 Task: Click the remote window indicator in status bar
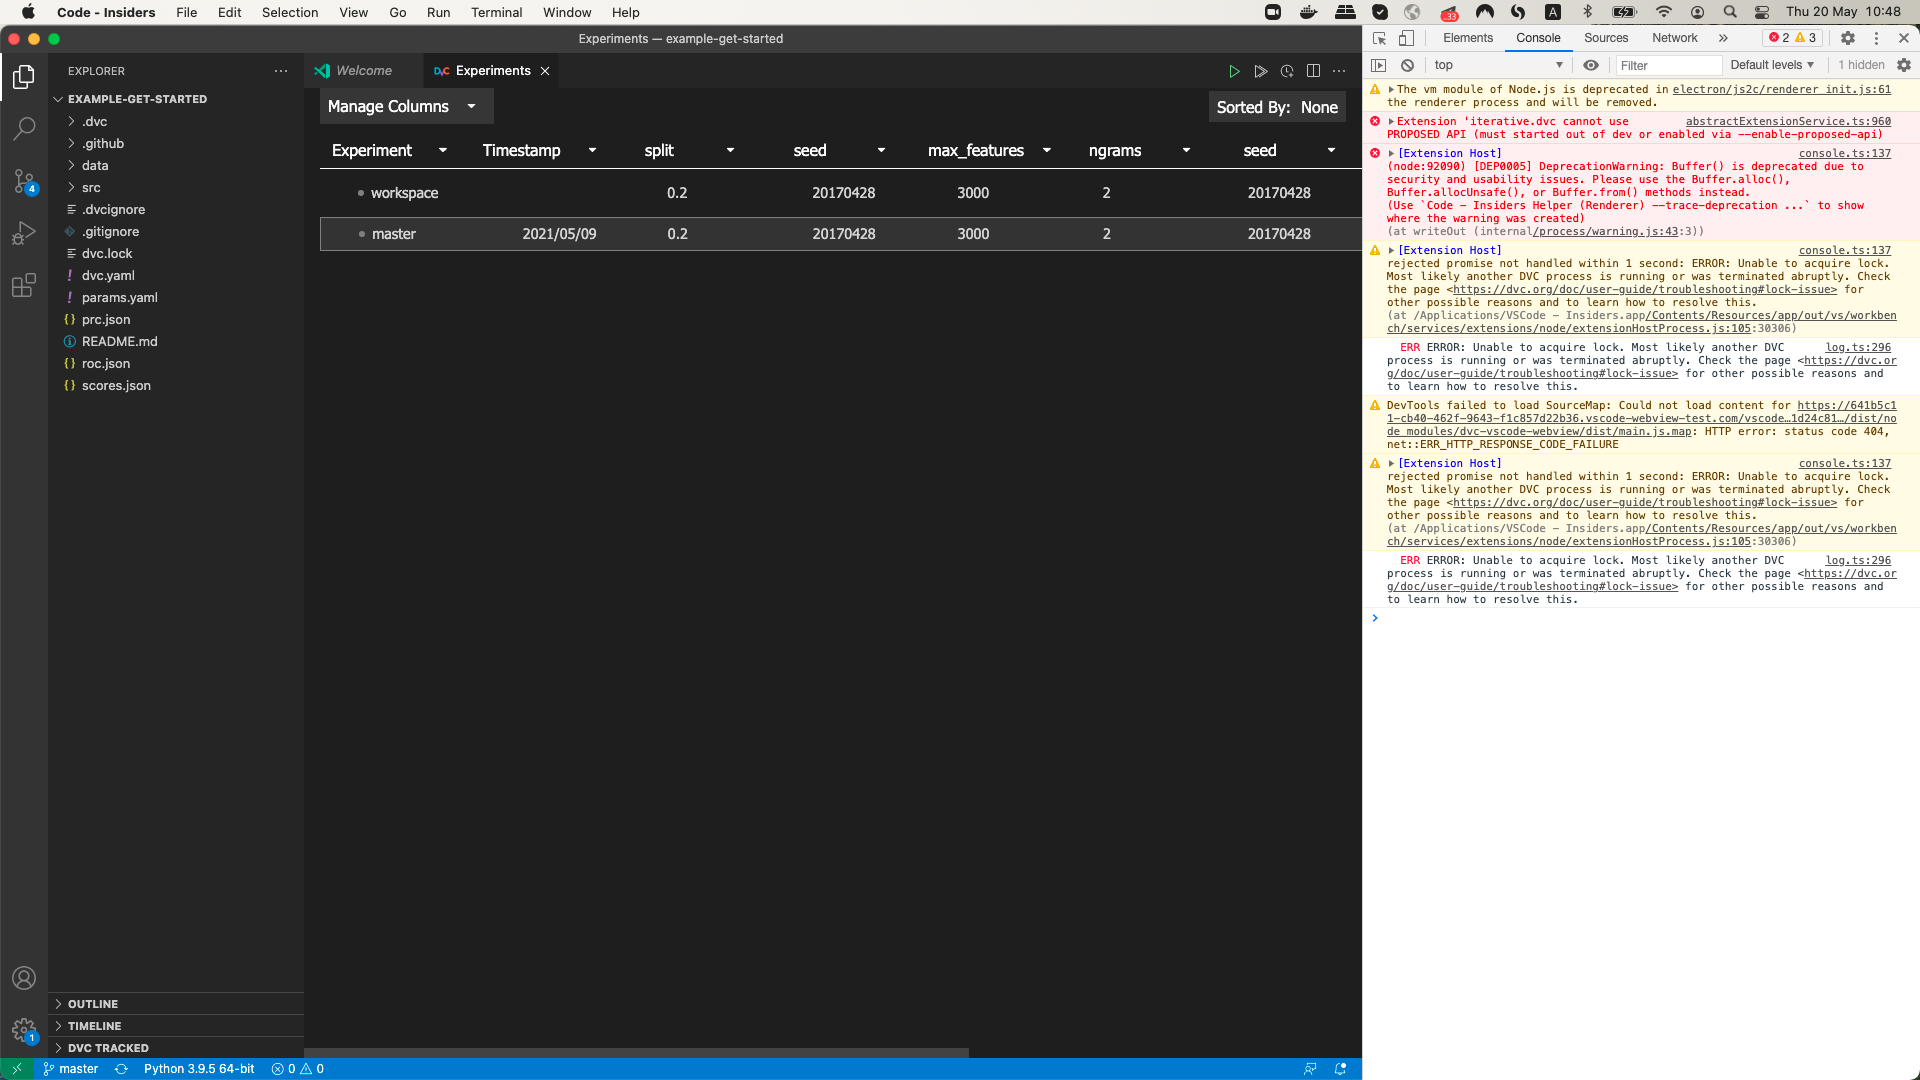[17, 1069]
